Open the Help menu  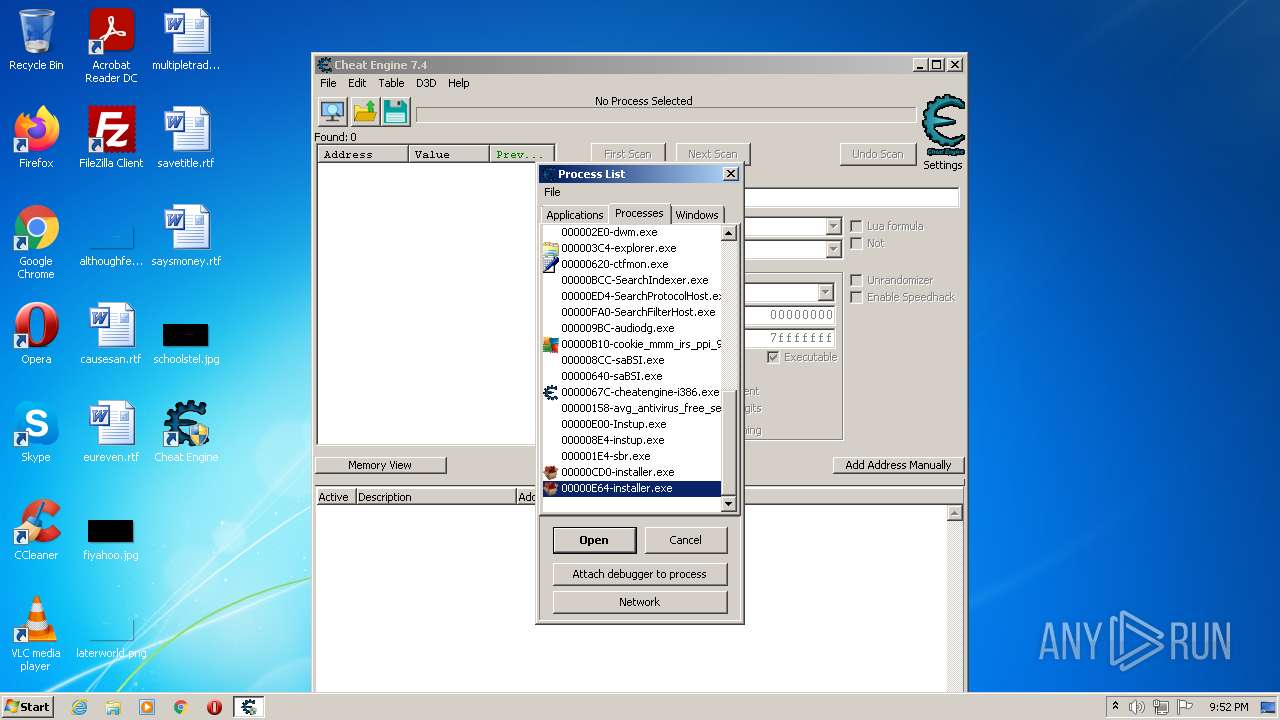click(x=458, y=83)
